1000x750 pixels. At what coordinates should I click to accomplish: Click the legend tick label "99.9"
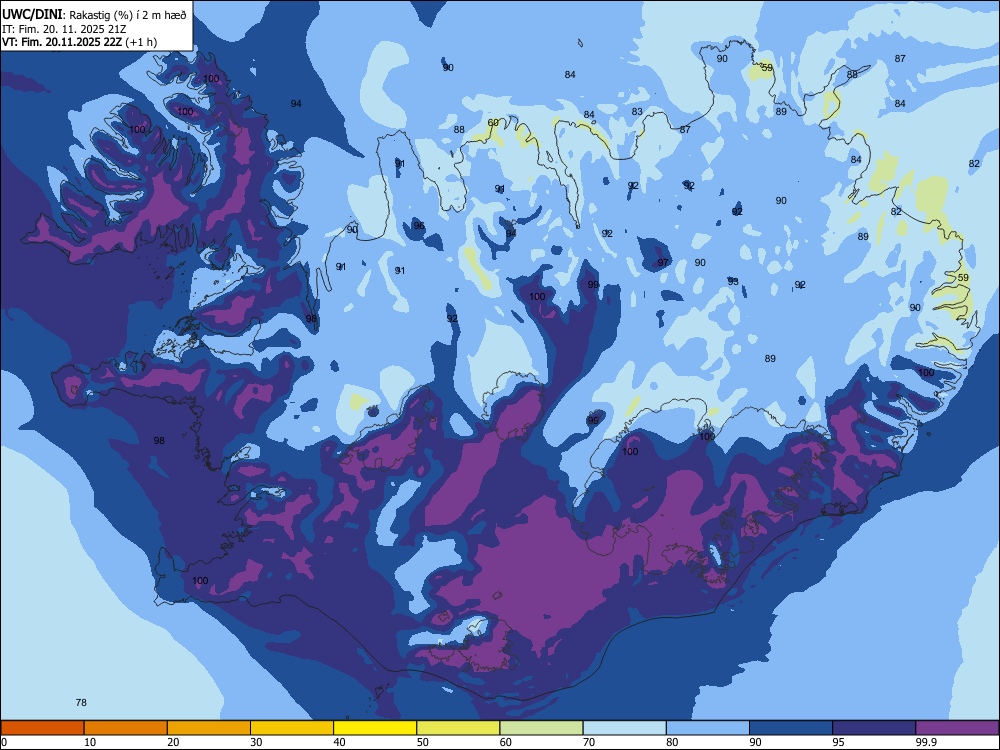pos(925,742)
